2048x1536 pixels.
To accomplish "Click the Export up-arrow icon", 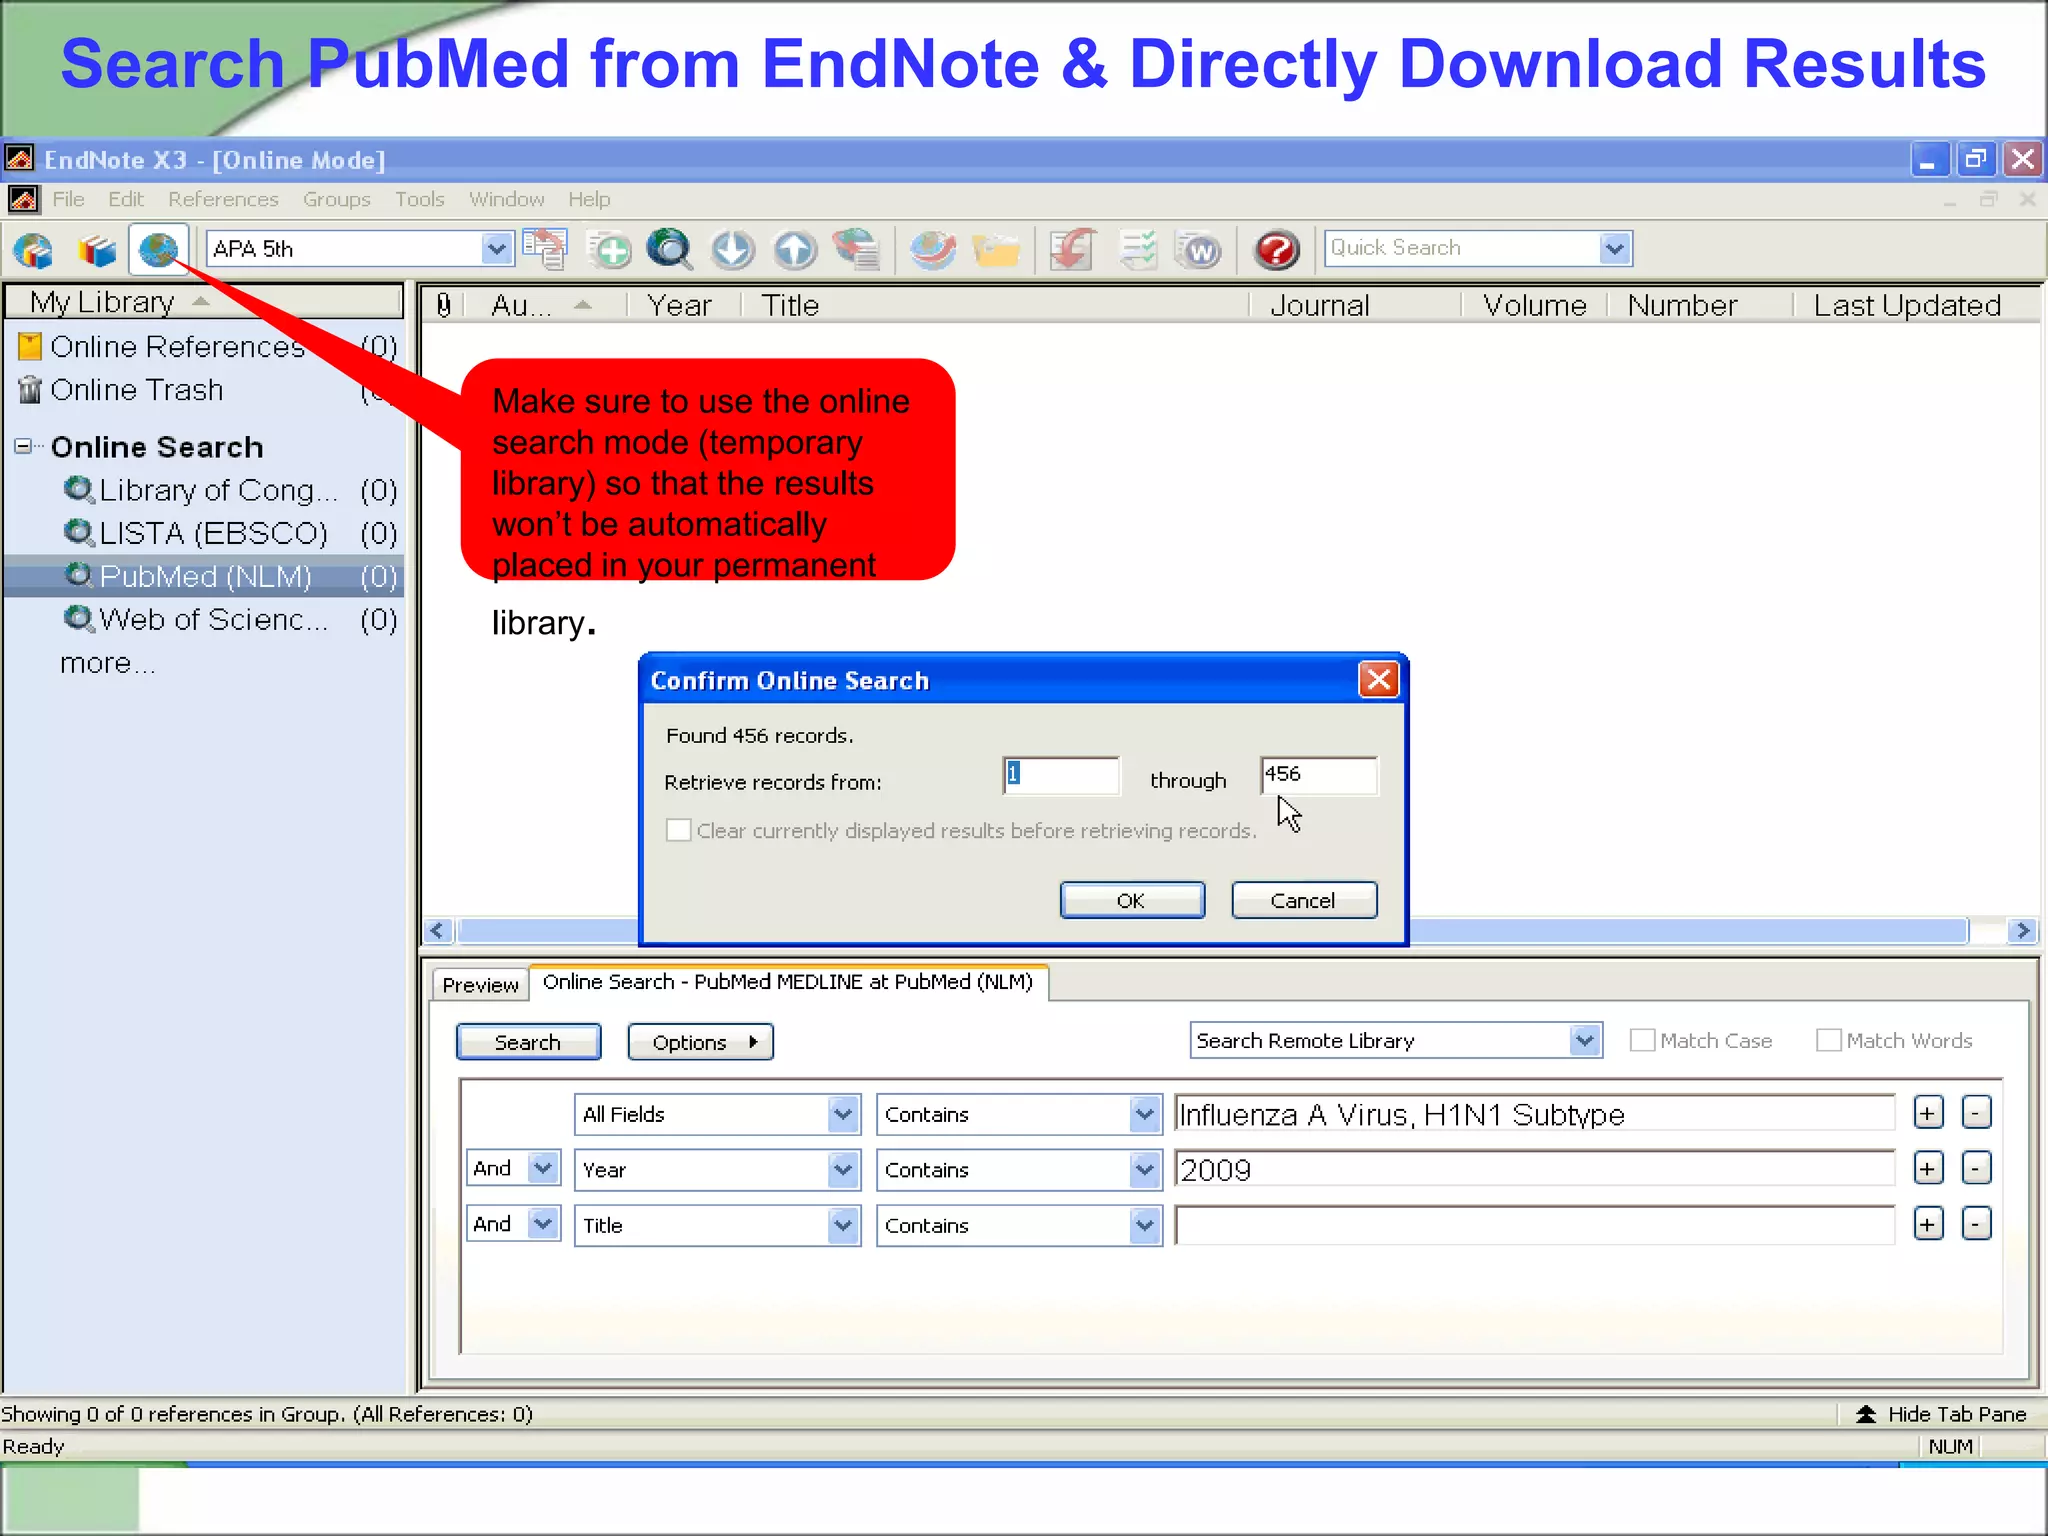I will coord(795,250).
